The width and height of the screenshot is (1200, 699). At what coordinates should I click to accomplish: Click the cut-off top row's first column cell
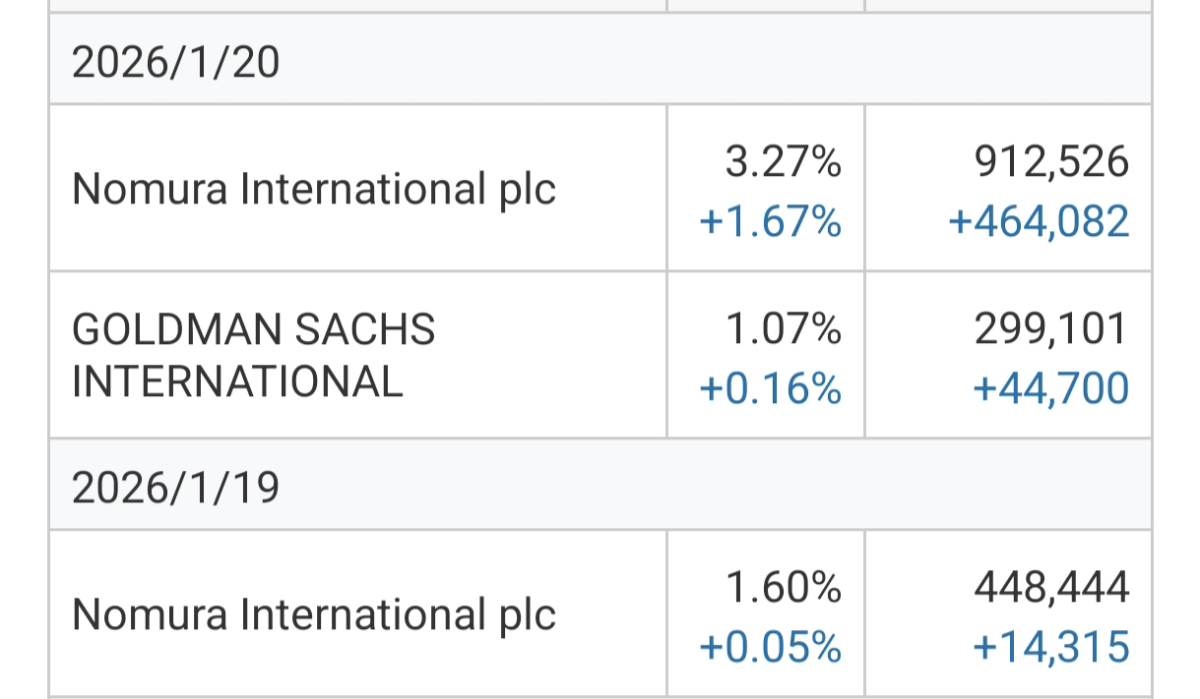[357, 6]
